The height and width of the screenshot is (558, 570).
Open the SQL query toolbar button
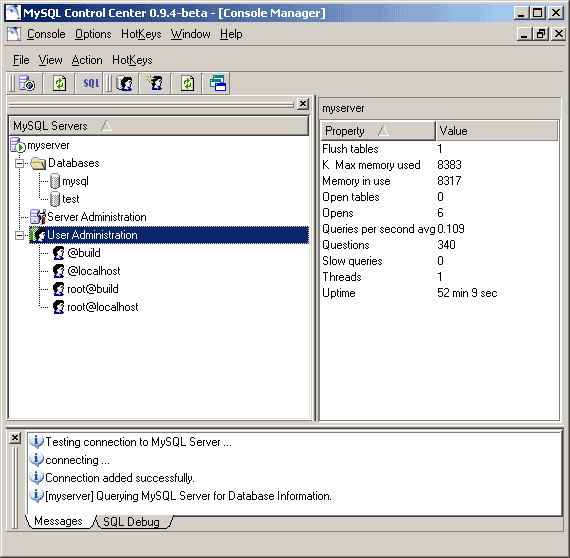pos(91,84)
